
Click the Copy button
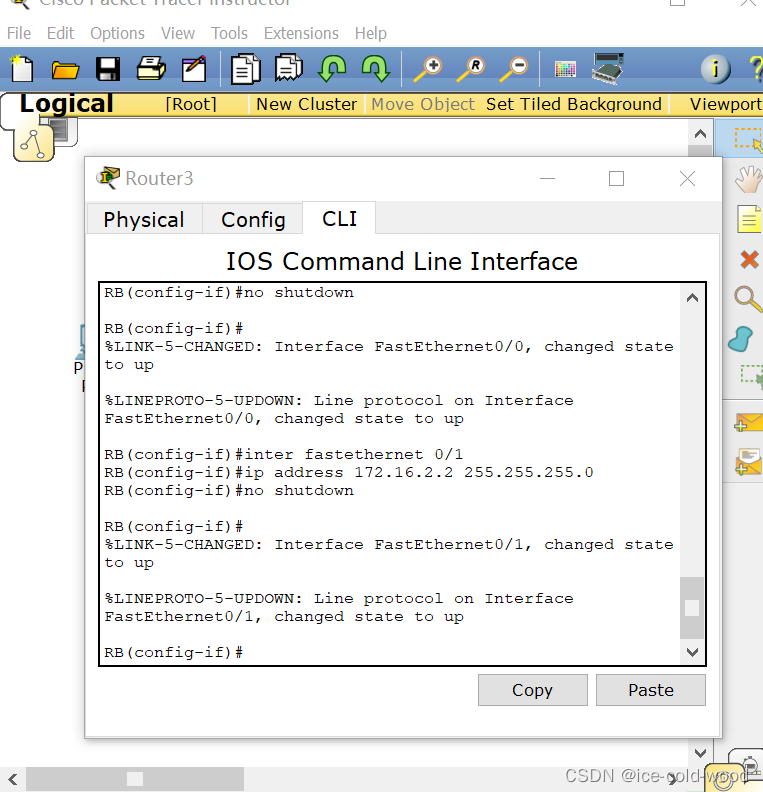[533, 690]
